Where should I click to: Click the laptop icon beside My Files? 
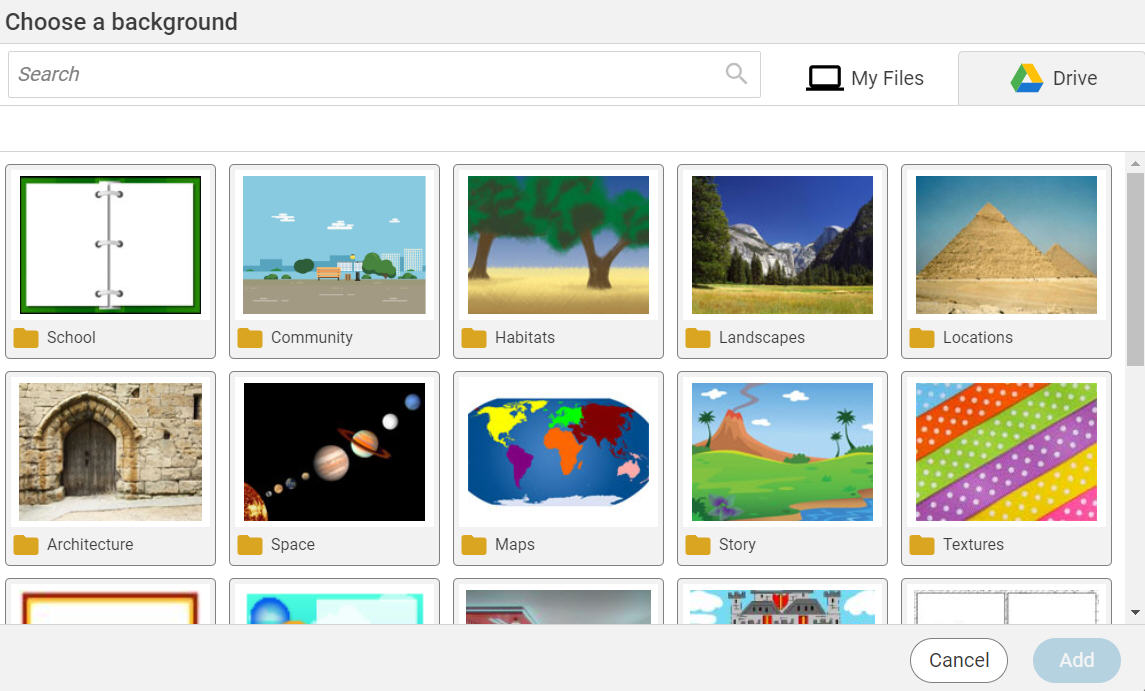pyautogui.click(x=824, y=77)
